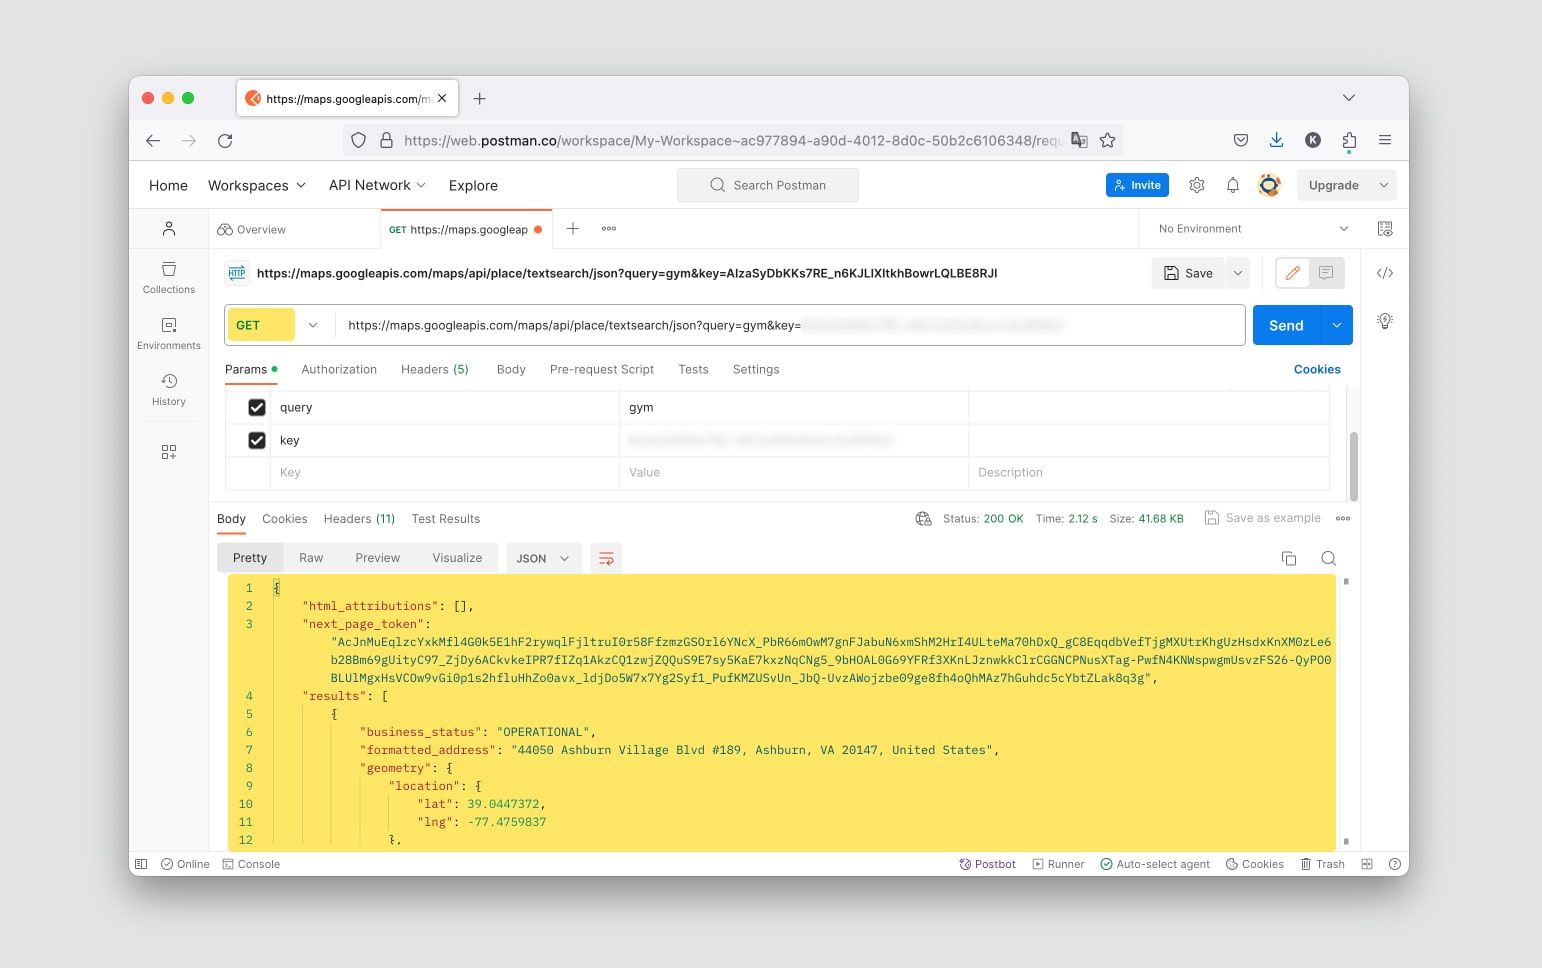Open the browser tab list chevron
The image size is (1542, 968).
[1349, 98]
